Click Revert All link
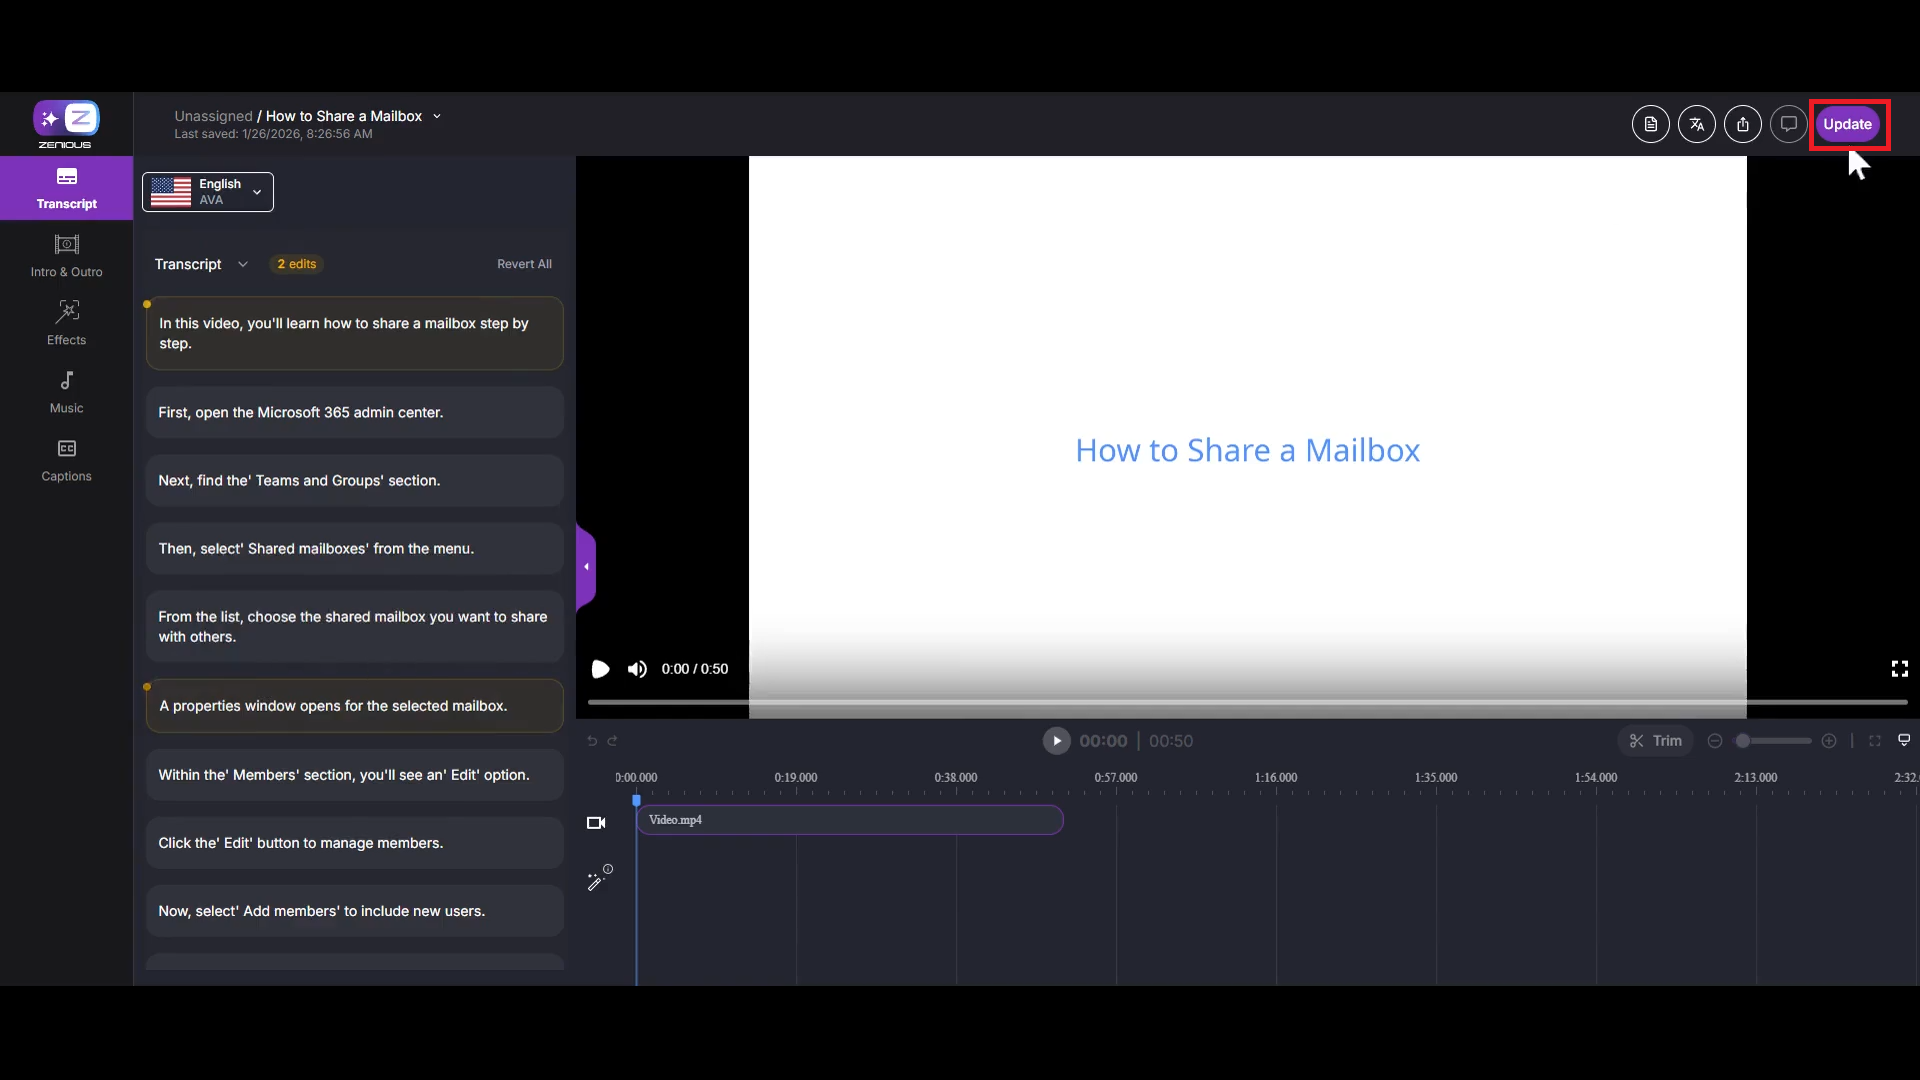Image resolution: width=1920 pixels, height=1080 pixels. (x=524, y=264)
